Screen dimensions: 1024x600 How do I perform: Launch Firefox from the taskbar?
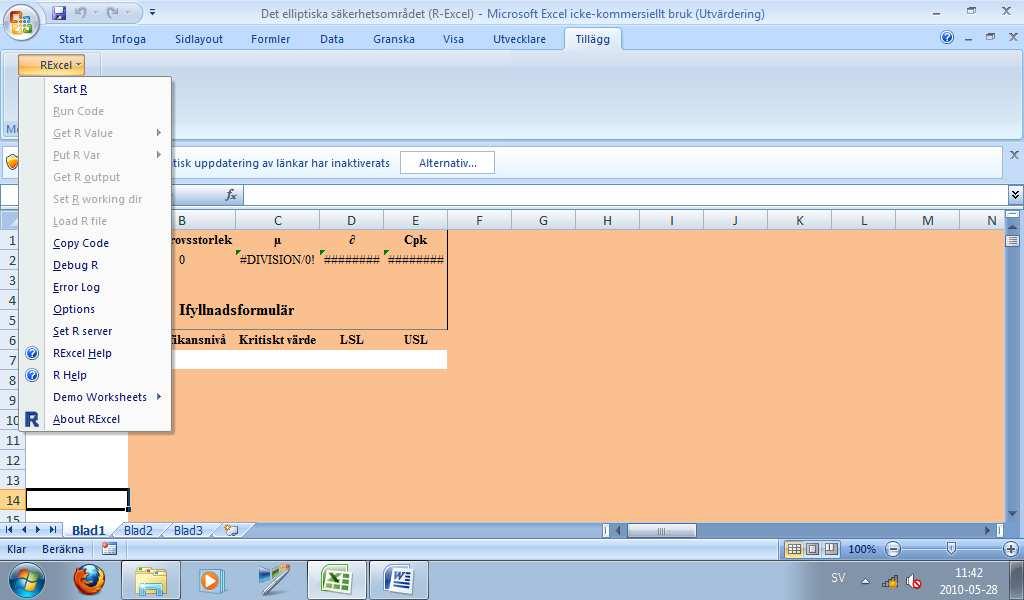pos(89,579)
